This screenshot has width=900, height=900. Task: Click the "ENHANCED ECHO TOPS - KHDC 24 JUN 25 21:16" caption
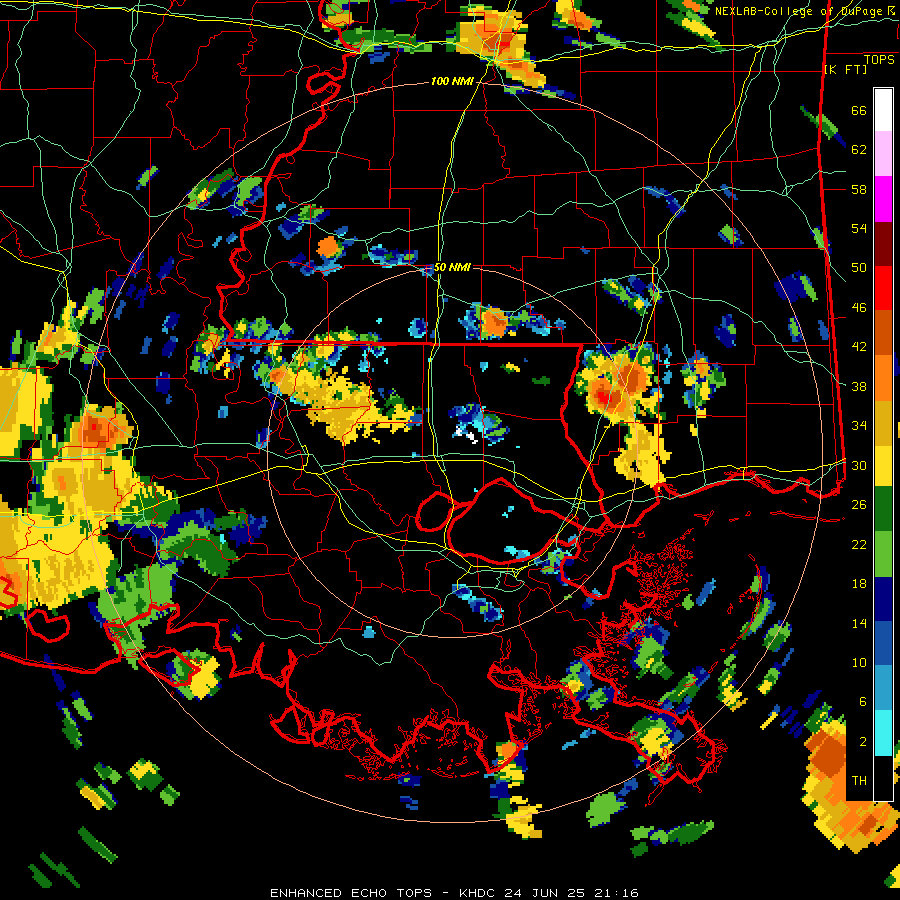point(454,893)
